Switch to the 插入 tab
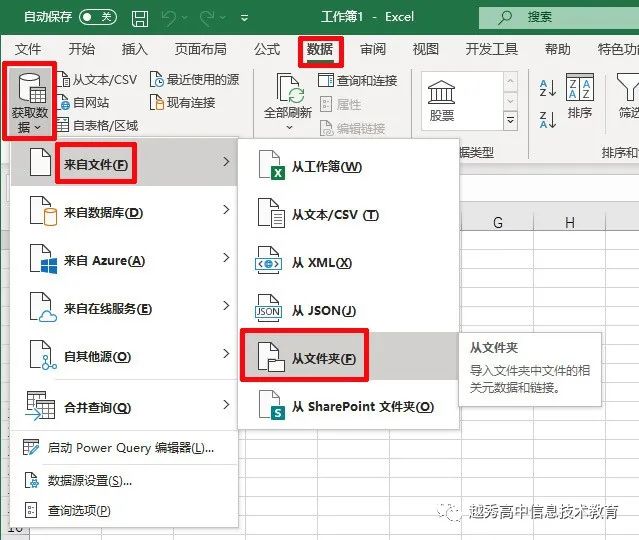This screenshot has width=639, height=540. point(134,49)
